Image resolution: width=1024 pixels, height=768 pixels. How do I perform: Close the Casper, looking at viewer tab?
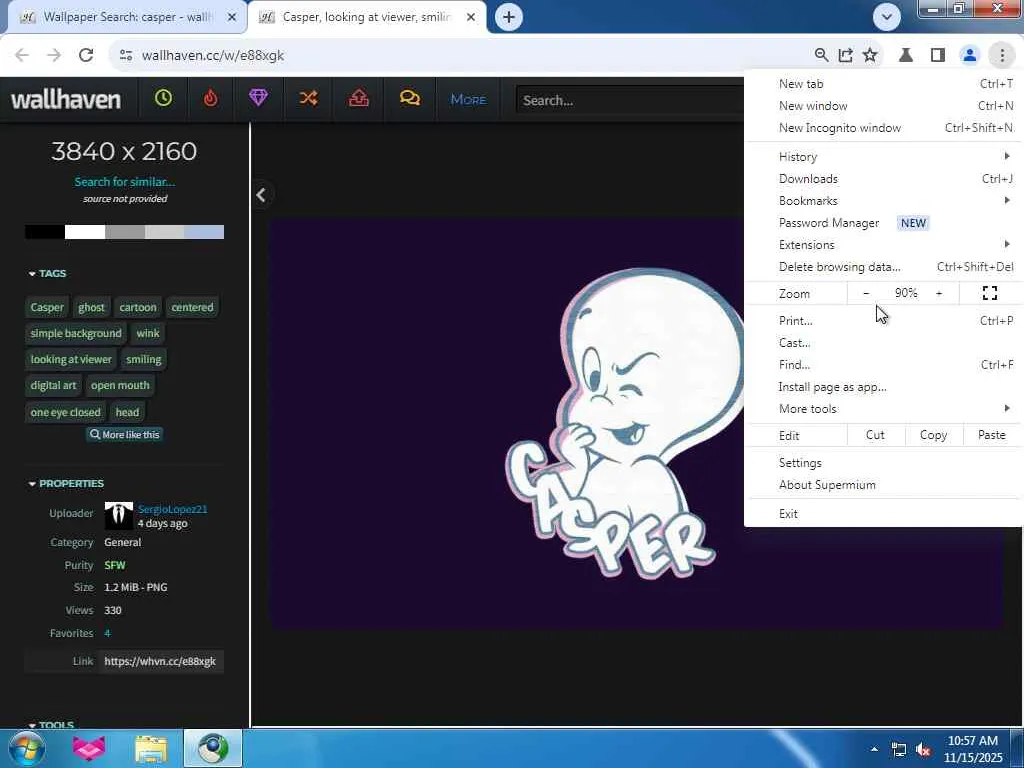[471, 17]
